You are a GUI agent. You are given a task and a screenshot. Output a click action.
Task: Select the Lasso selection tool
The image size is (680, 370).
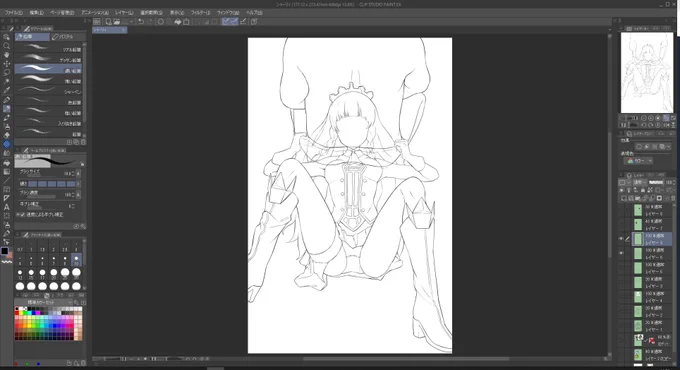point(7,72)
